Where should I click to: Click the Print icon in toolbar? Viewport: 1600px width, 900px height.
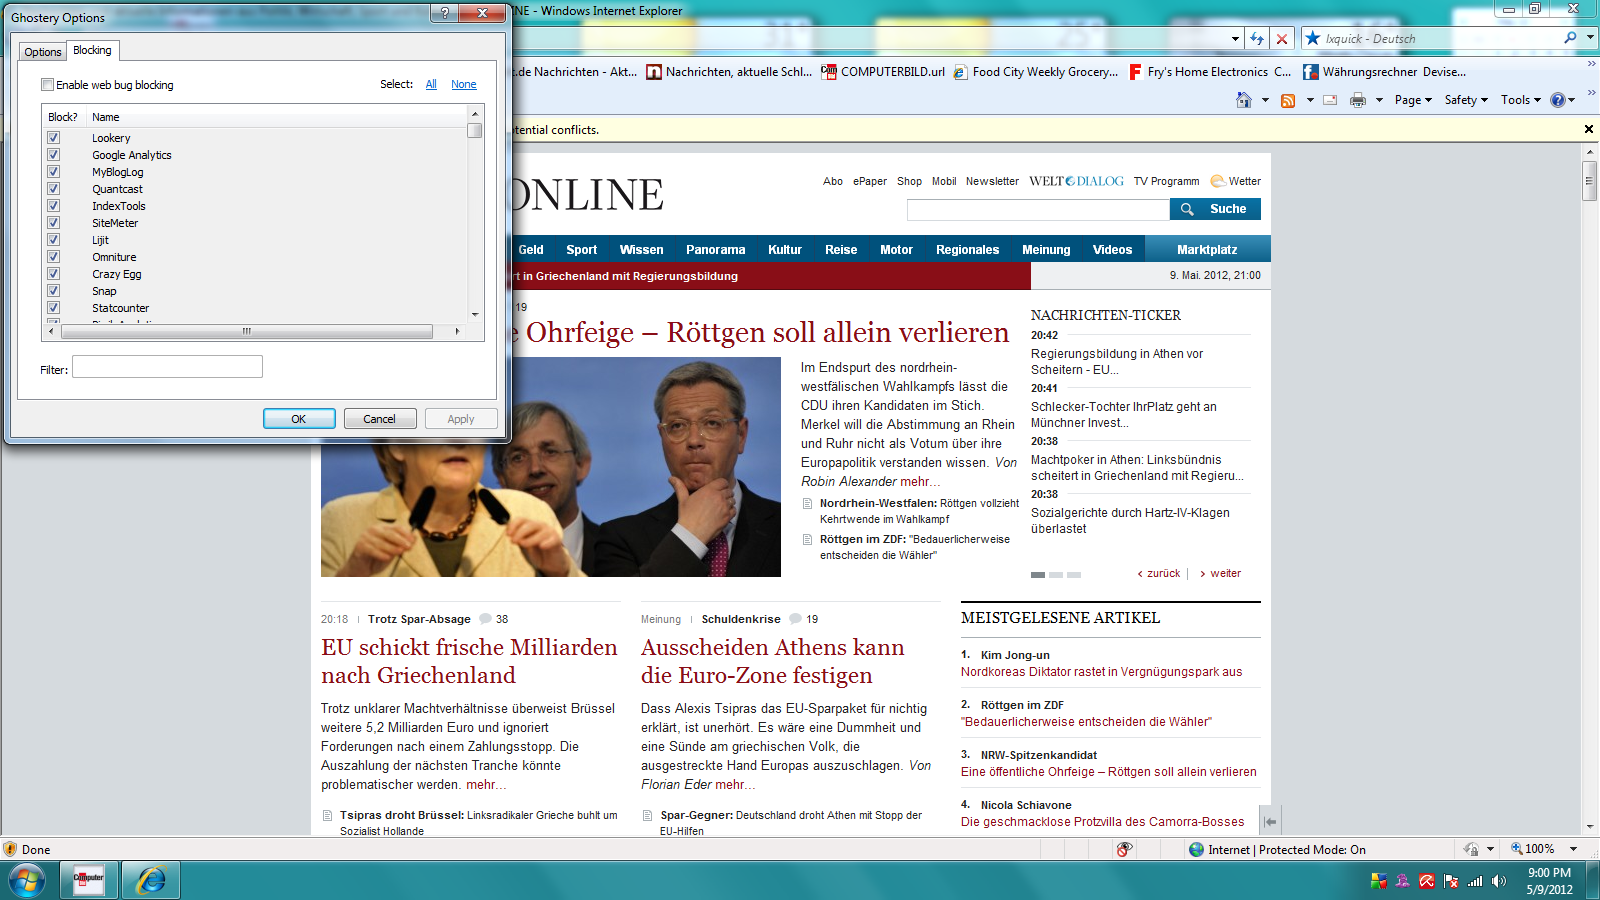1357,100
